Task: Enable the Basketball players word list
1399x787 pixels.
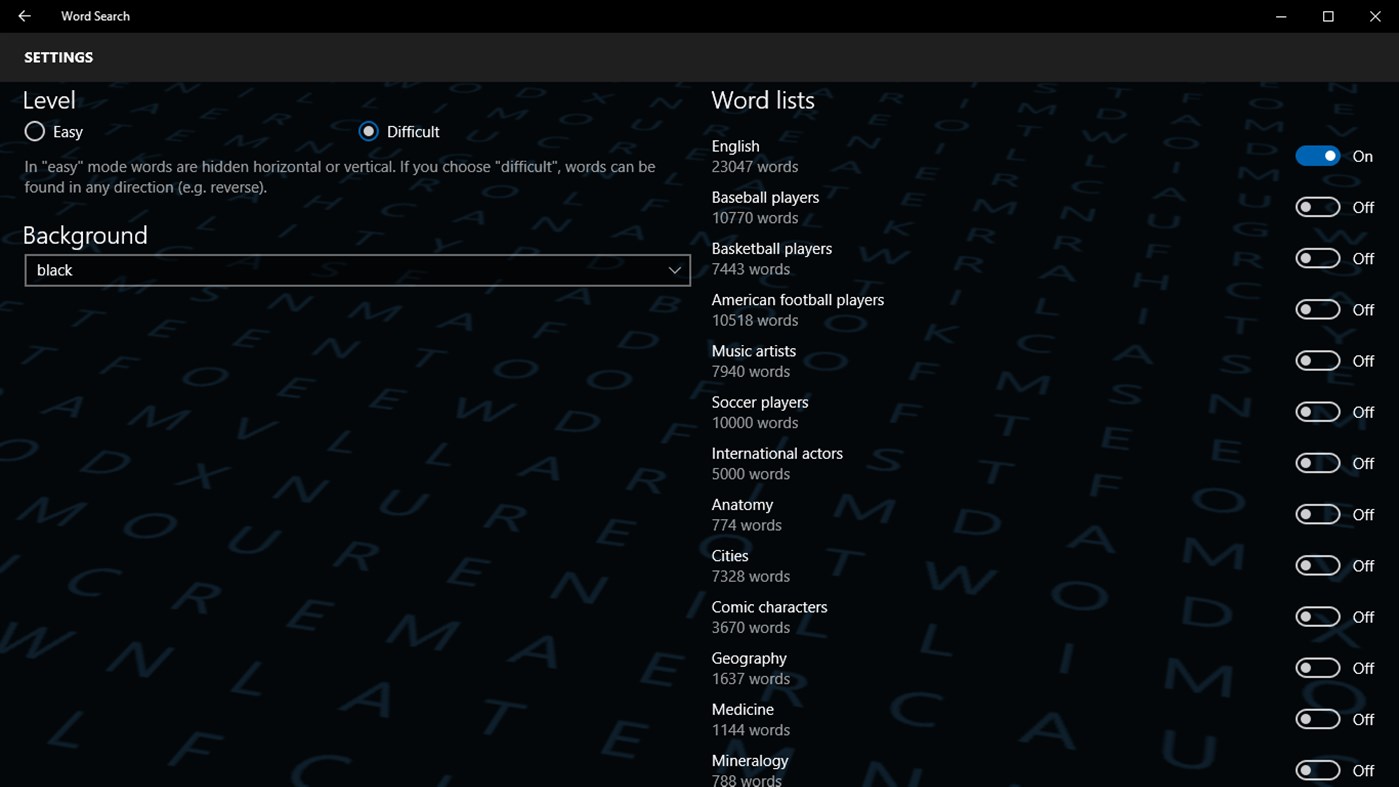Action: click(1317, 257)
